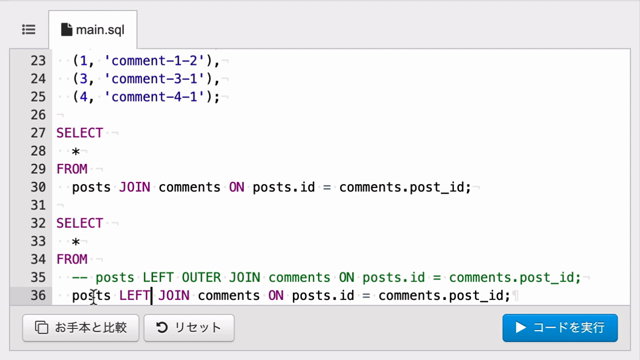Click empty line 31 in editor
The height and width of the screenshot is (360, 640).
tap(341, 205)
